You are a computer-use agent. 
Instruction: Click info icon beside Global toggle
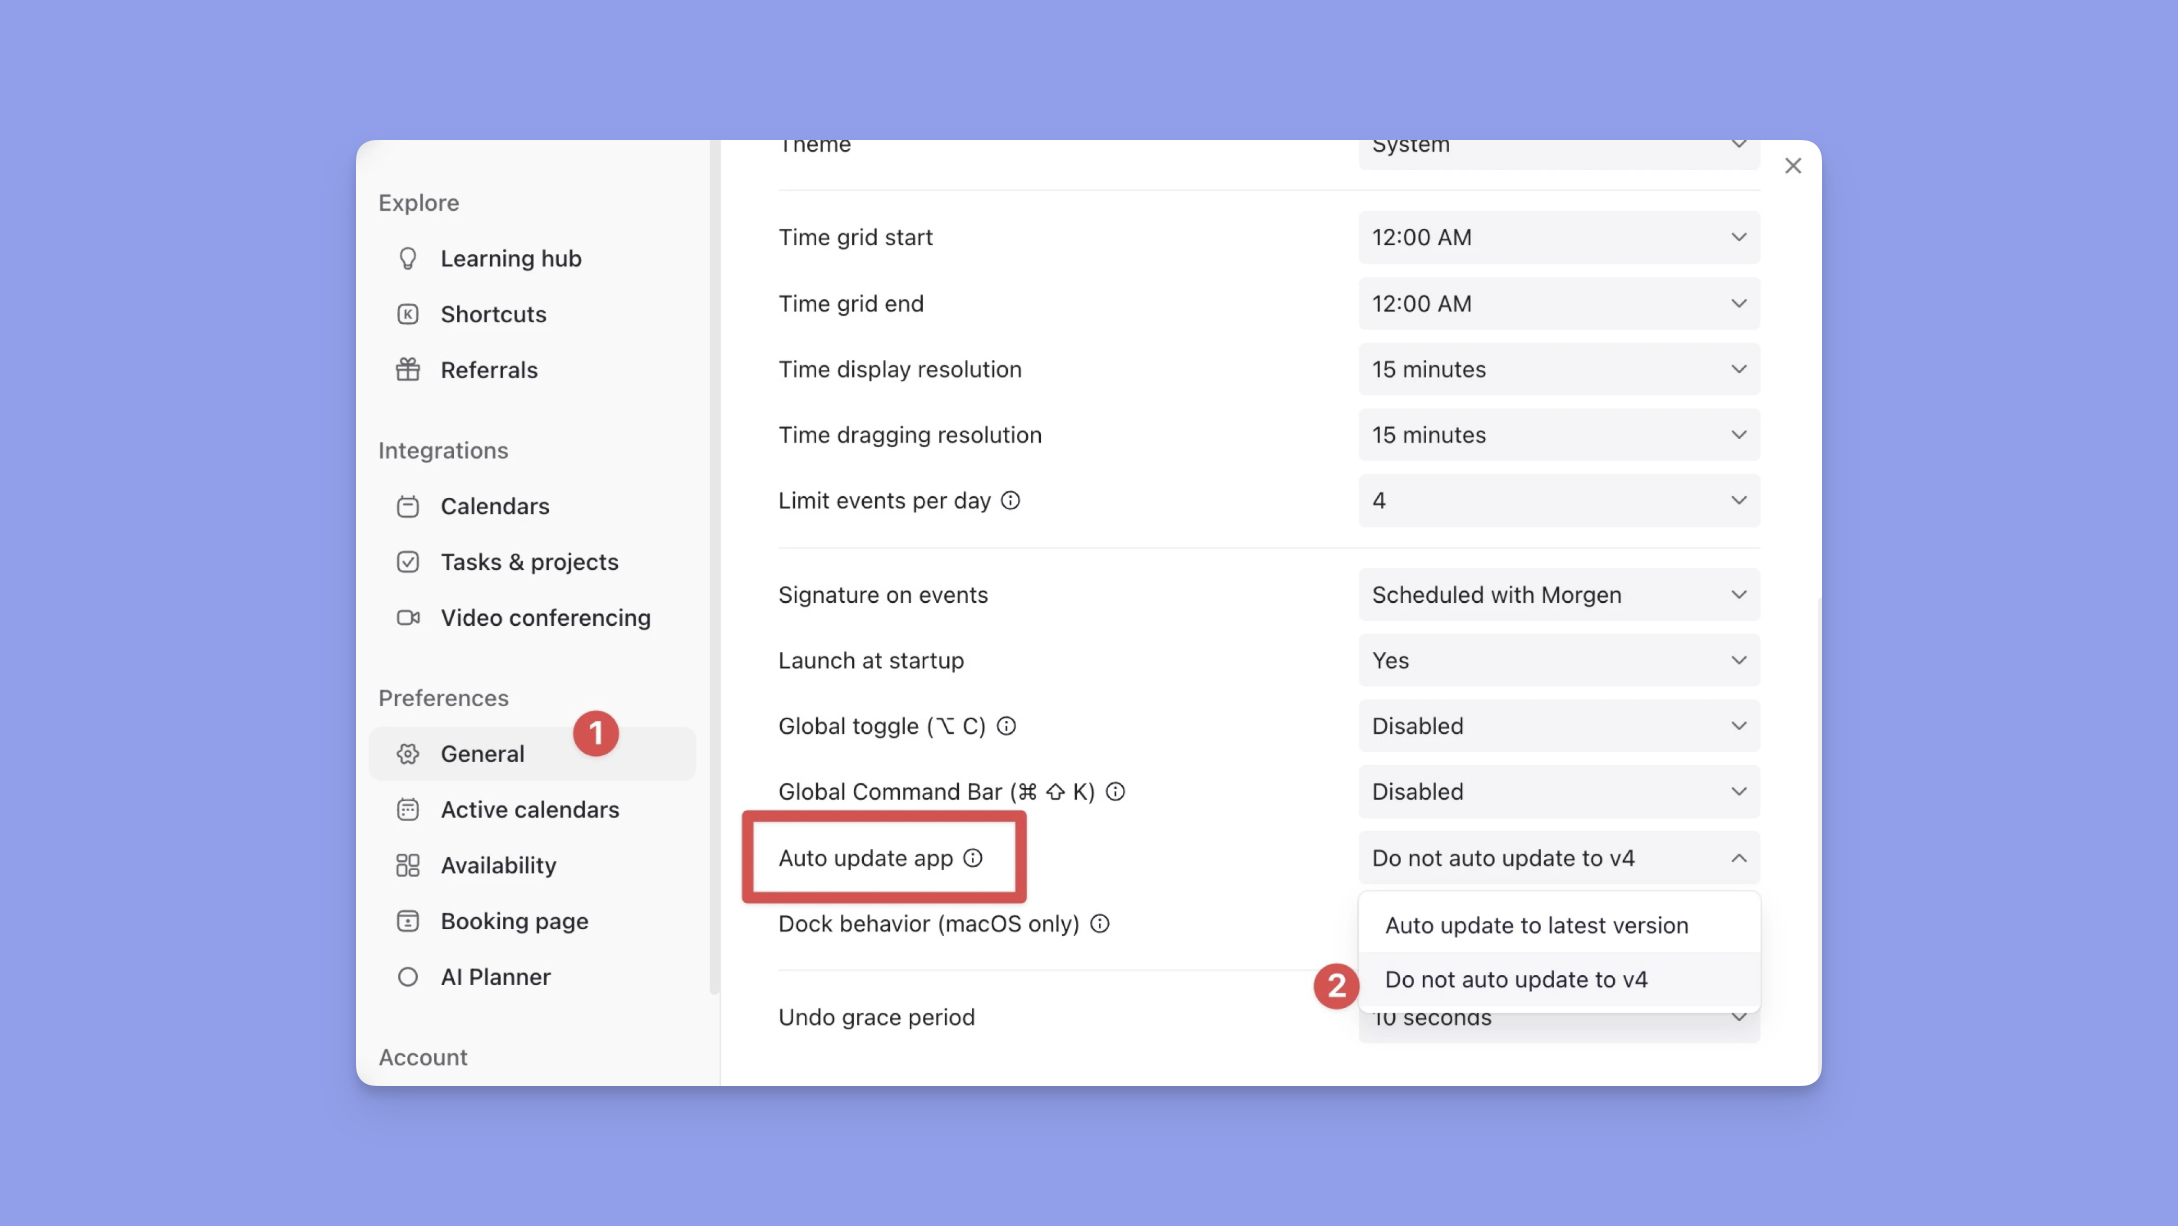1007,726
